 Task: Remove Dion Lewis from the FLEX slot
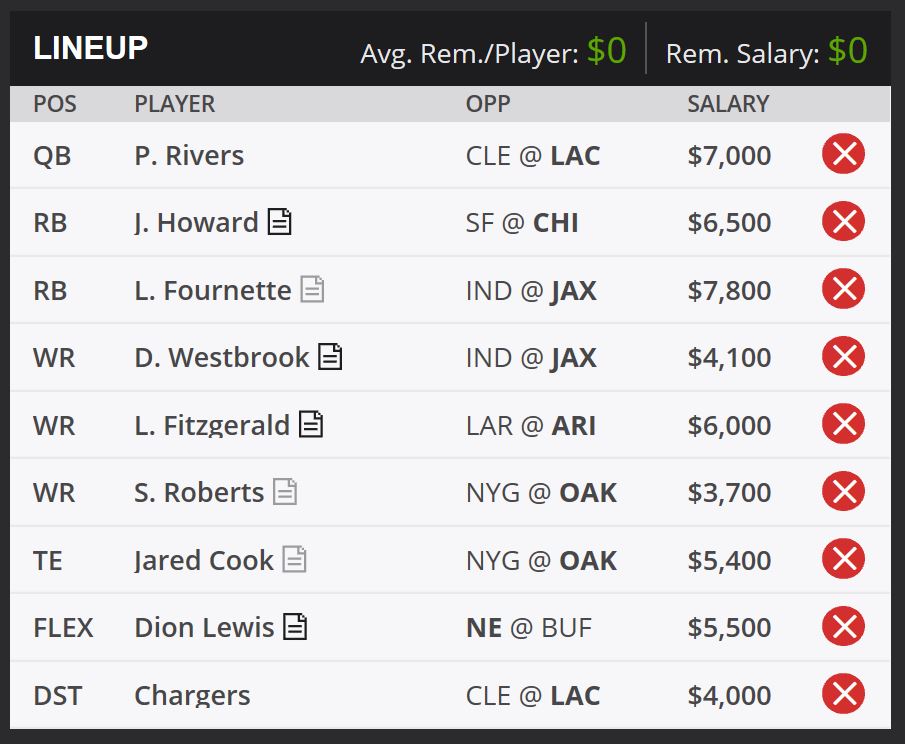pos(843,627)
